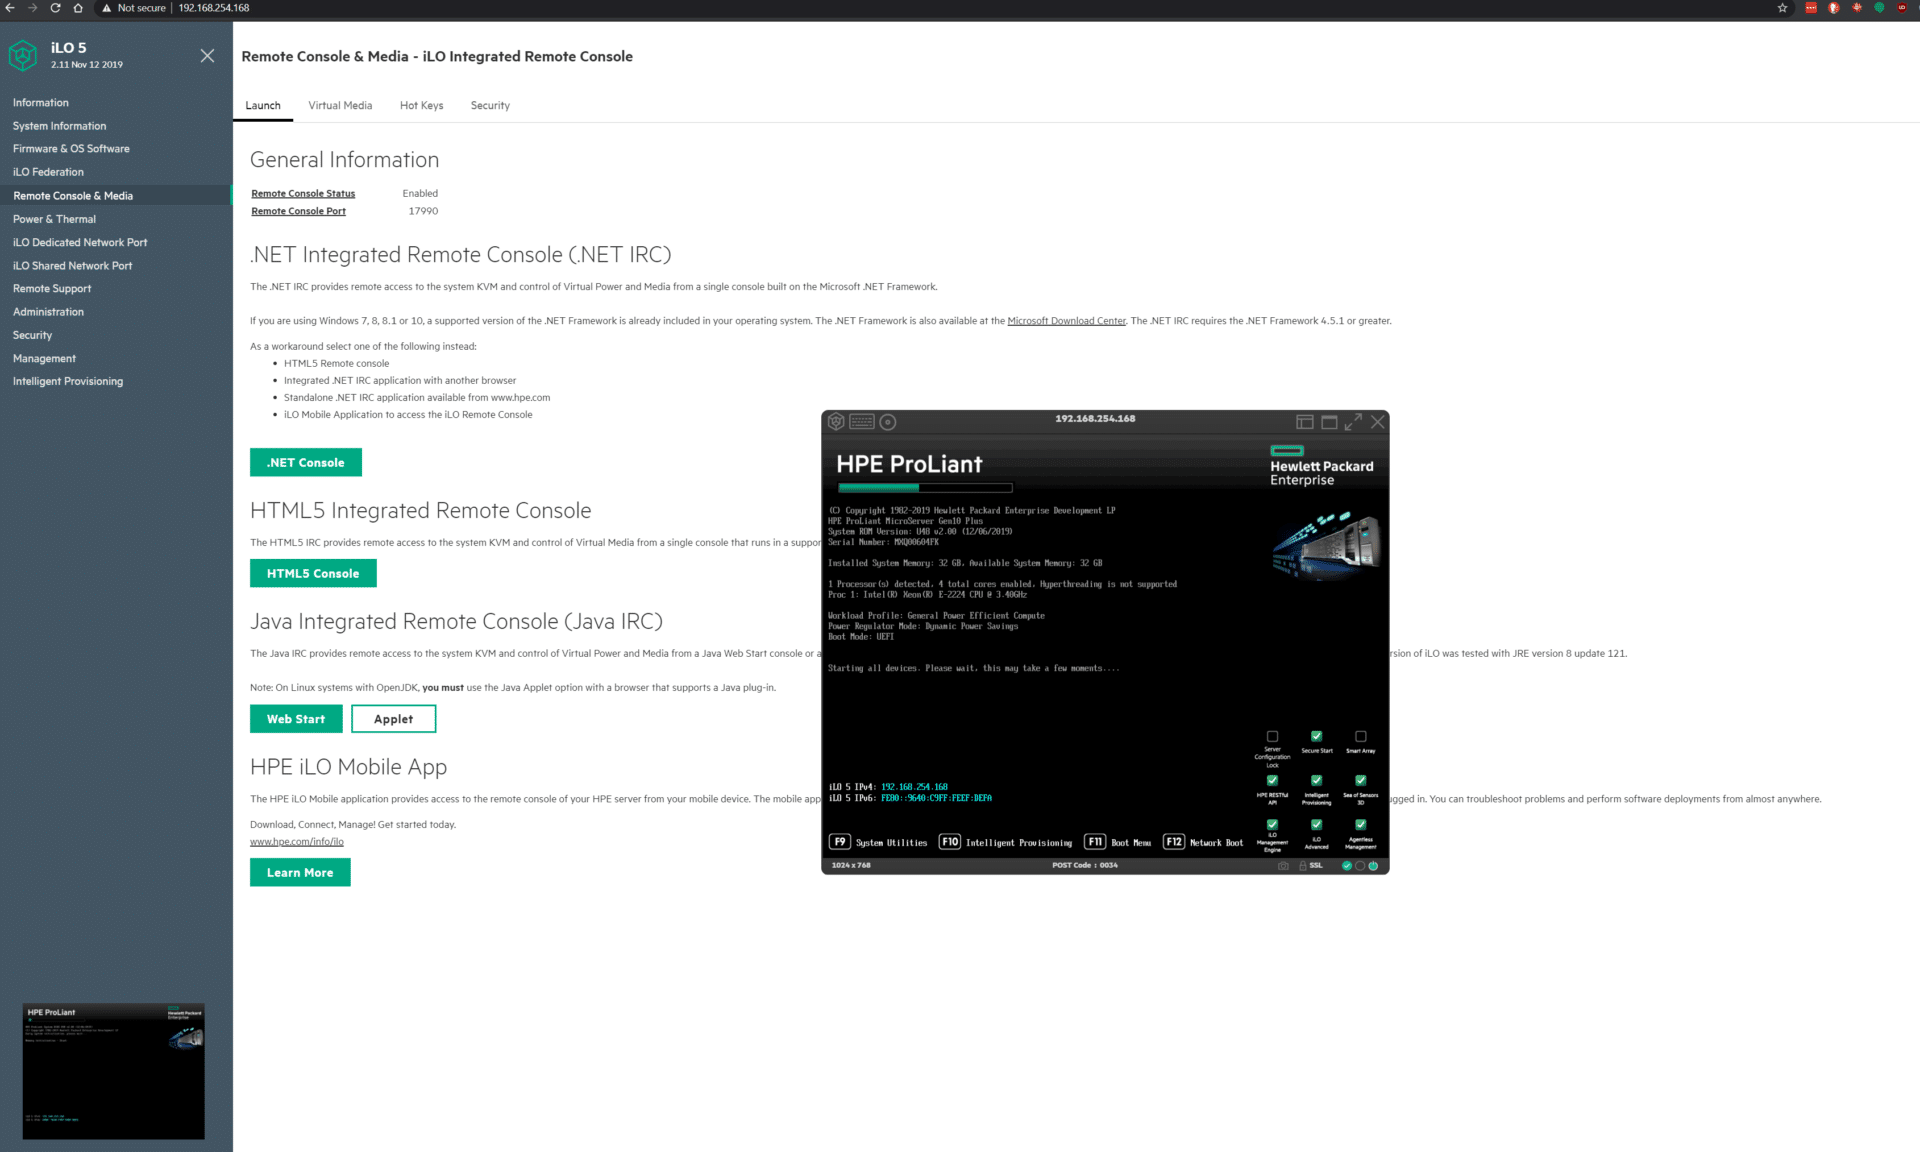Viewport: 1920px width, 1152px height.
Task: Capture console screenshot with camera icon
Action: click(1283, 866)
